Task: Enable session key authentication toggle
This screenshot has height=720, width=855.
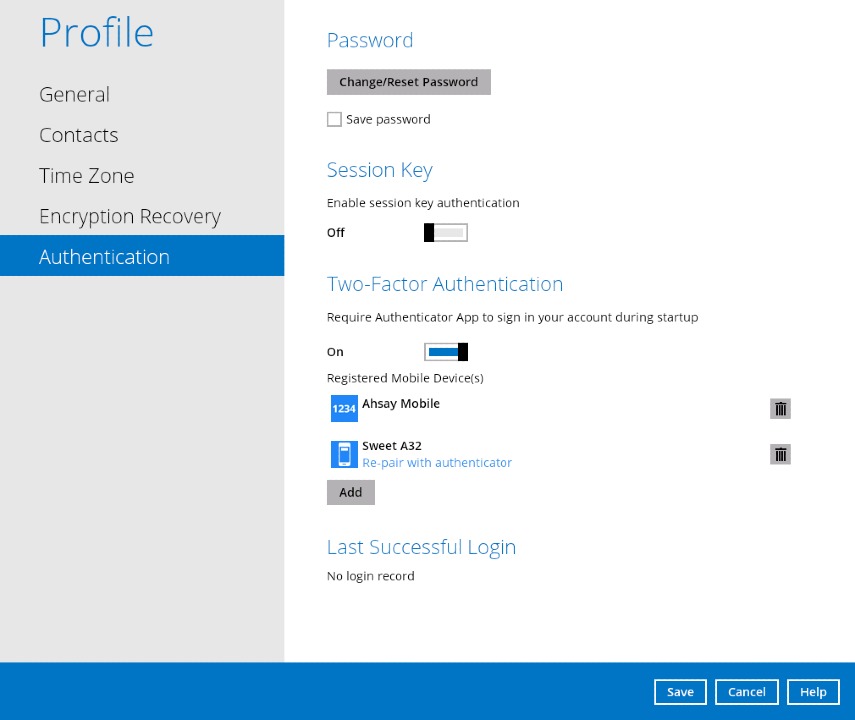Action: (x=446, y=233)
